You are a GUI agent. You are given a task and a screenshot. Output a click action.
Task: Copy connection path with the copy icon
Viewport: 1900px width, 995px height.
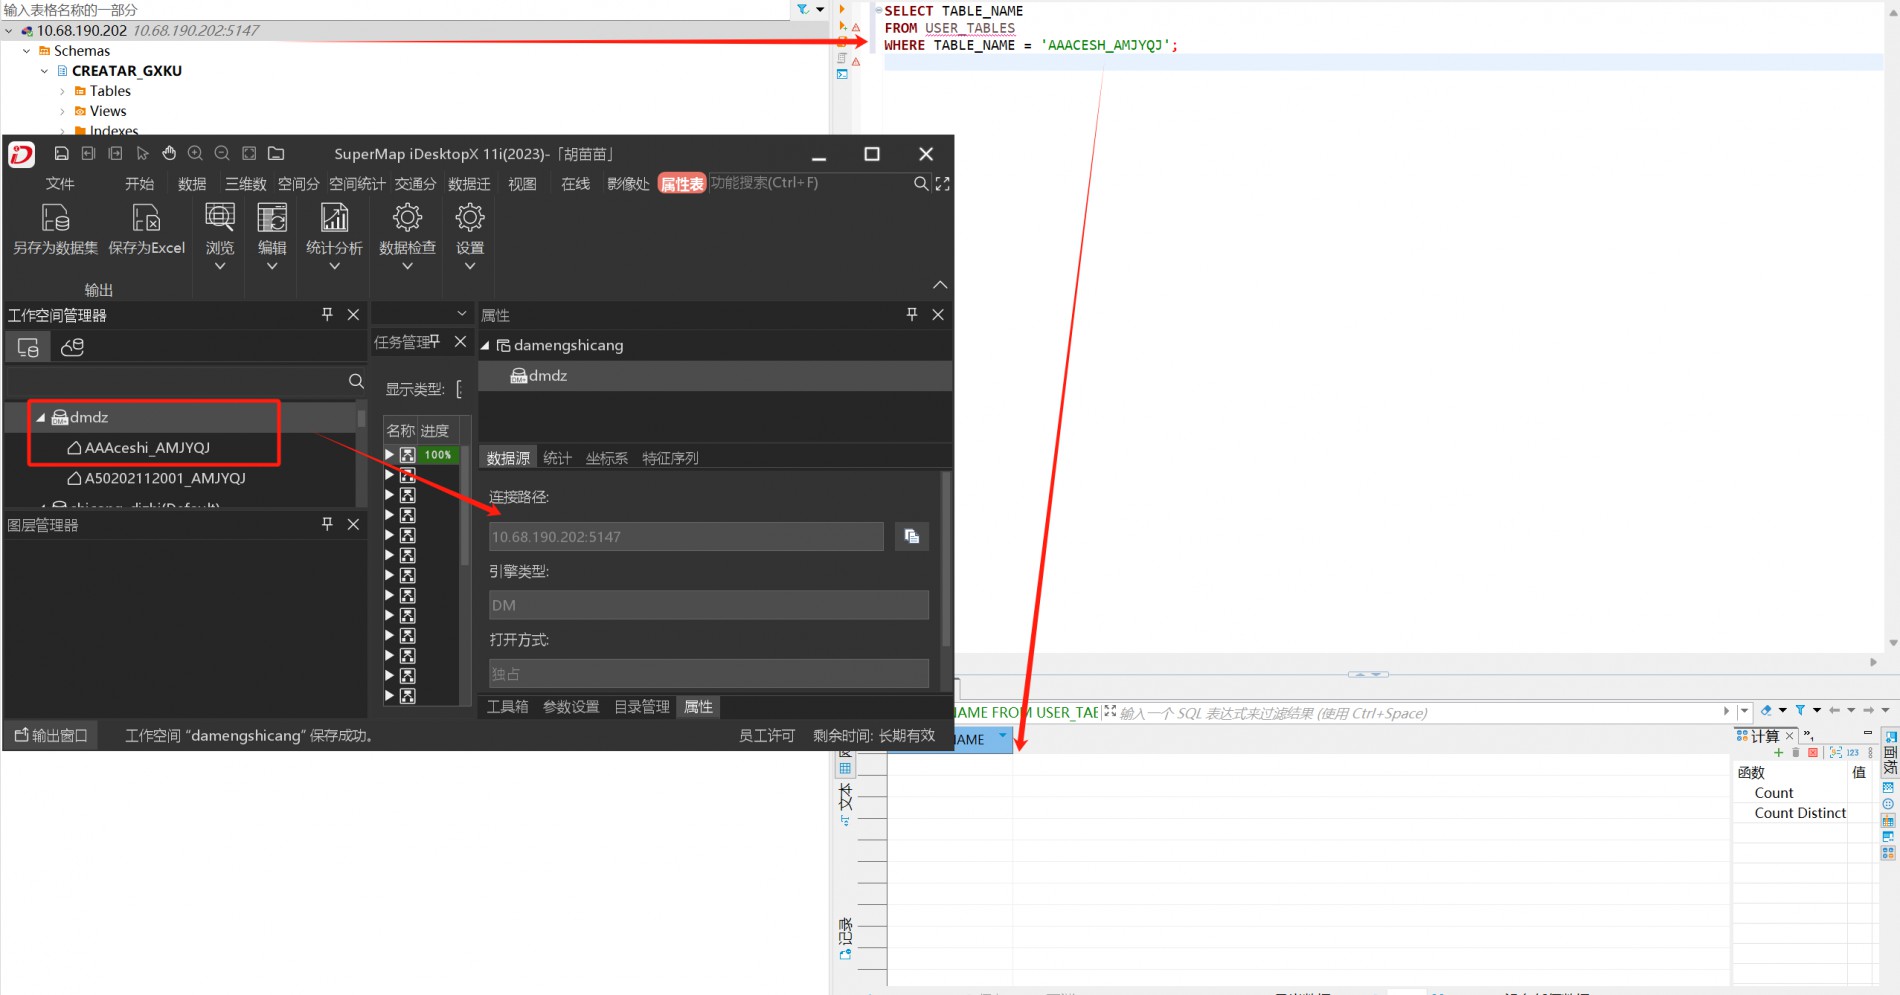[912, 536]
